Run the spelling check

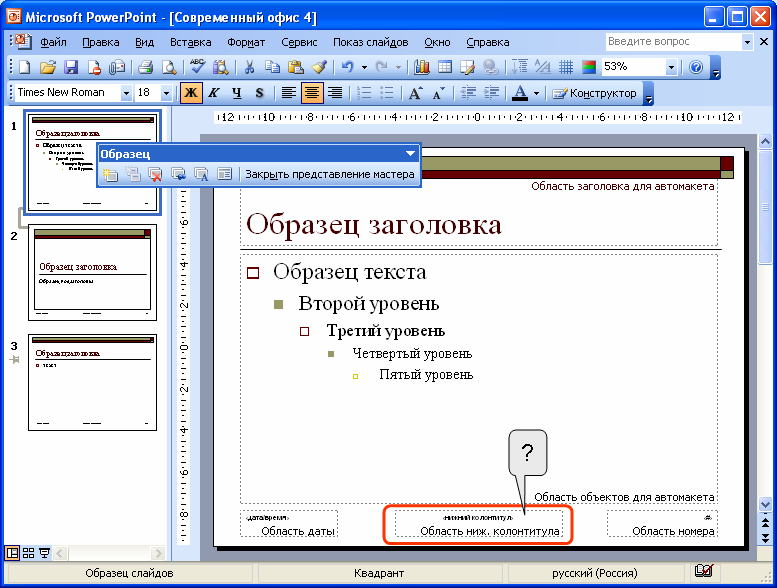click(x=197, y=67)
